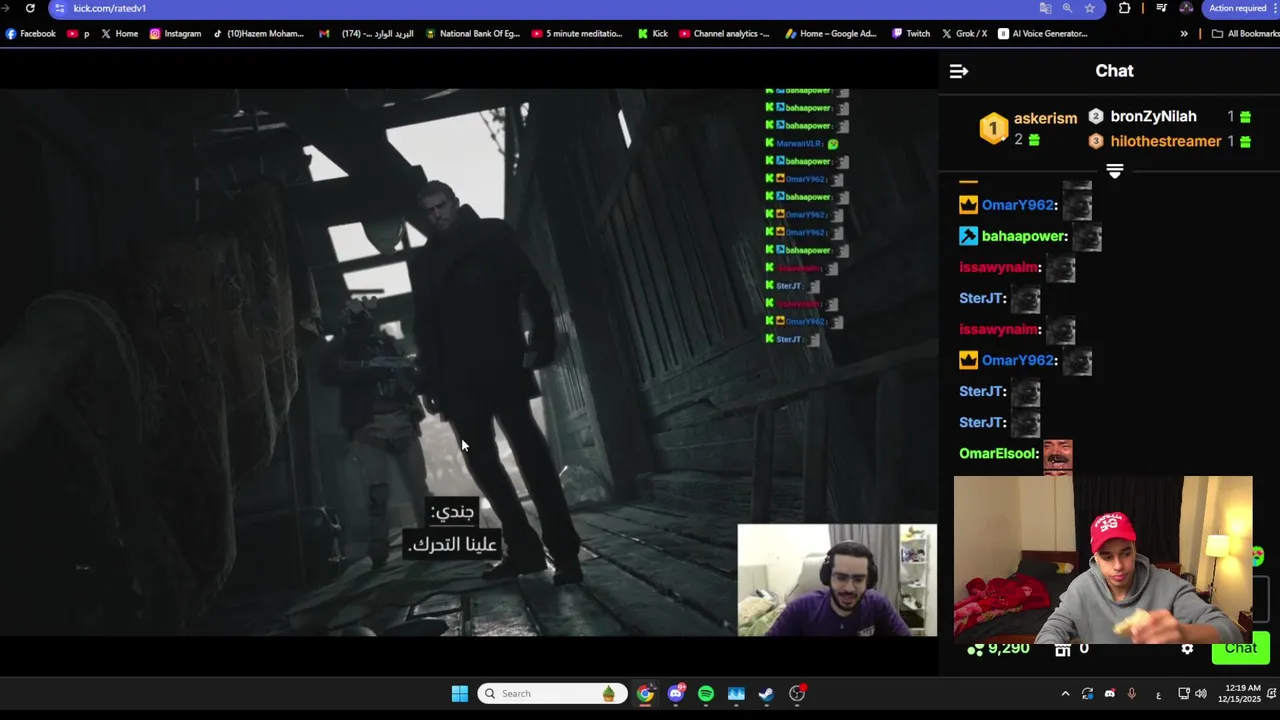The height and width of the screenshot is (720, 1280).
Task: Click the microphone tray icon
Action: click(x=1131, y=693)
